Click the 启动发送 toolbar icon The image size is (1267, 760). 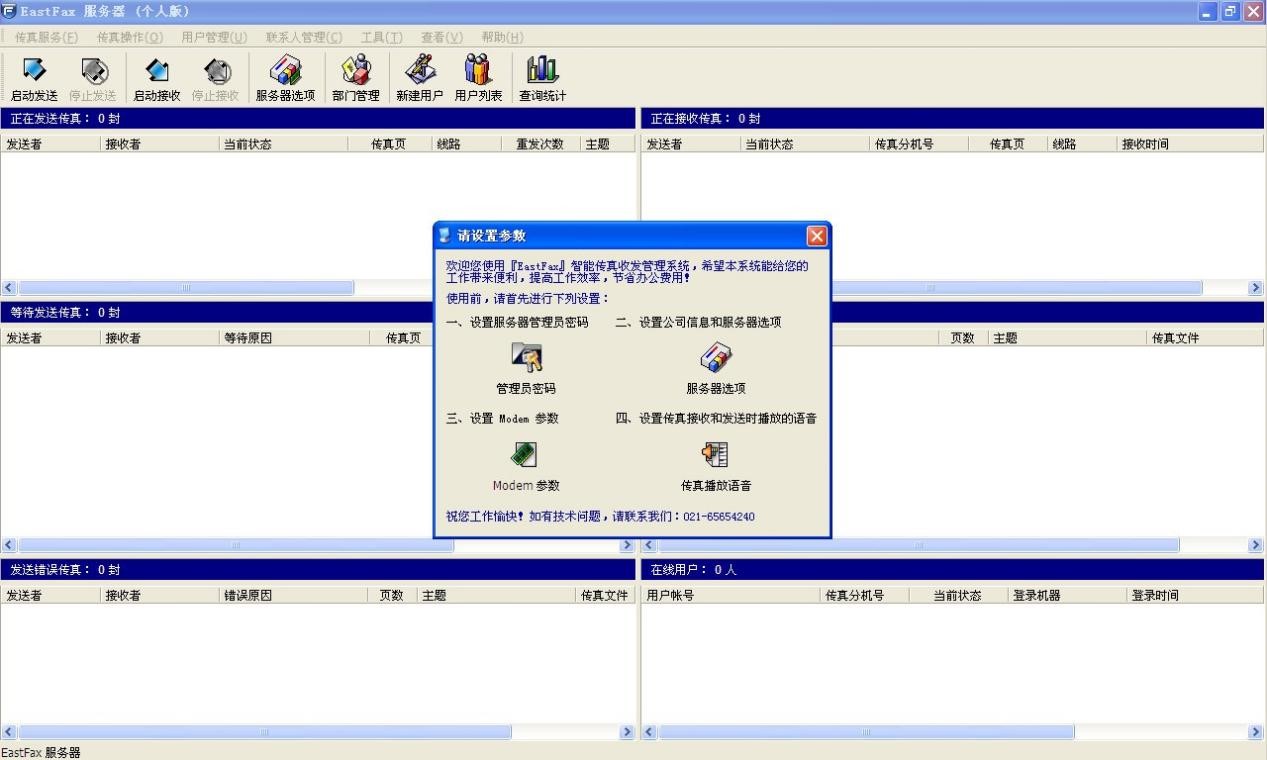pyautogui.click(x=34, y=70)
